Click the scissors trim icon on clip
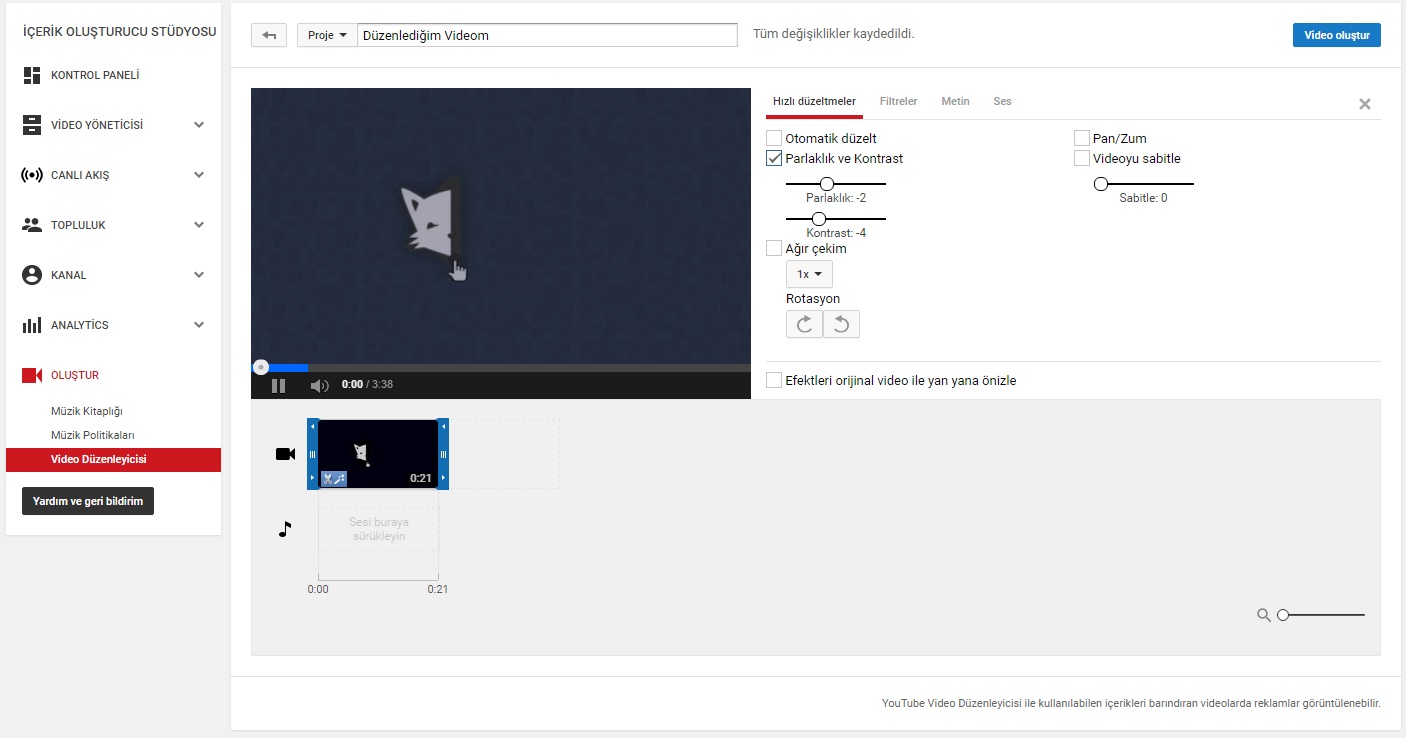This screenshot has width=1406, height=738. pos(327,479)
